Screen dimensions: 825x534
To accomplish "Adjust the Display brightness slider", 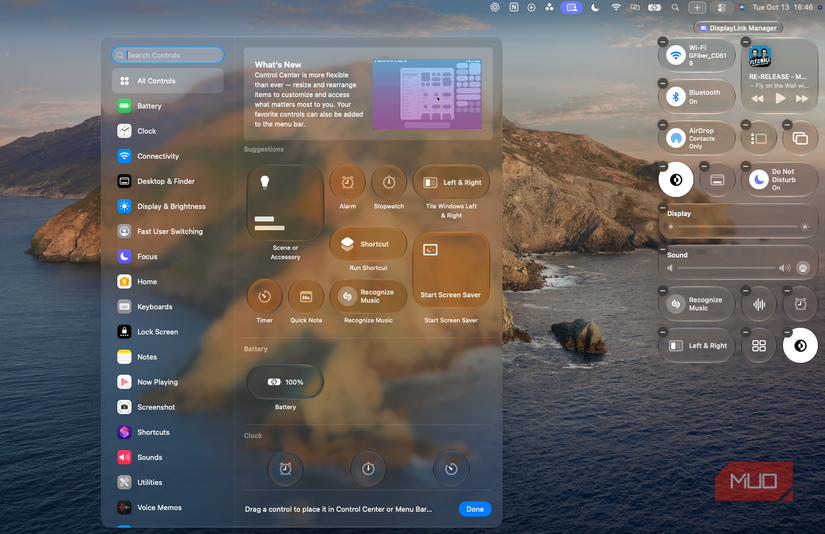I will (x=738, y=227).
